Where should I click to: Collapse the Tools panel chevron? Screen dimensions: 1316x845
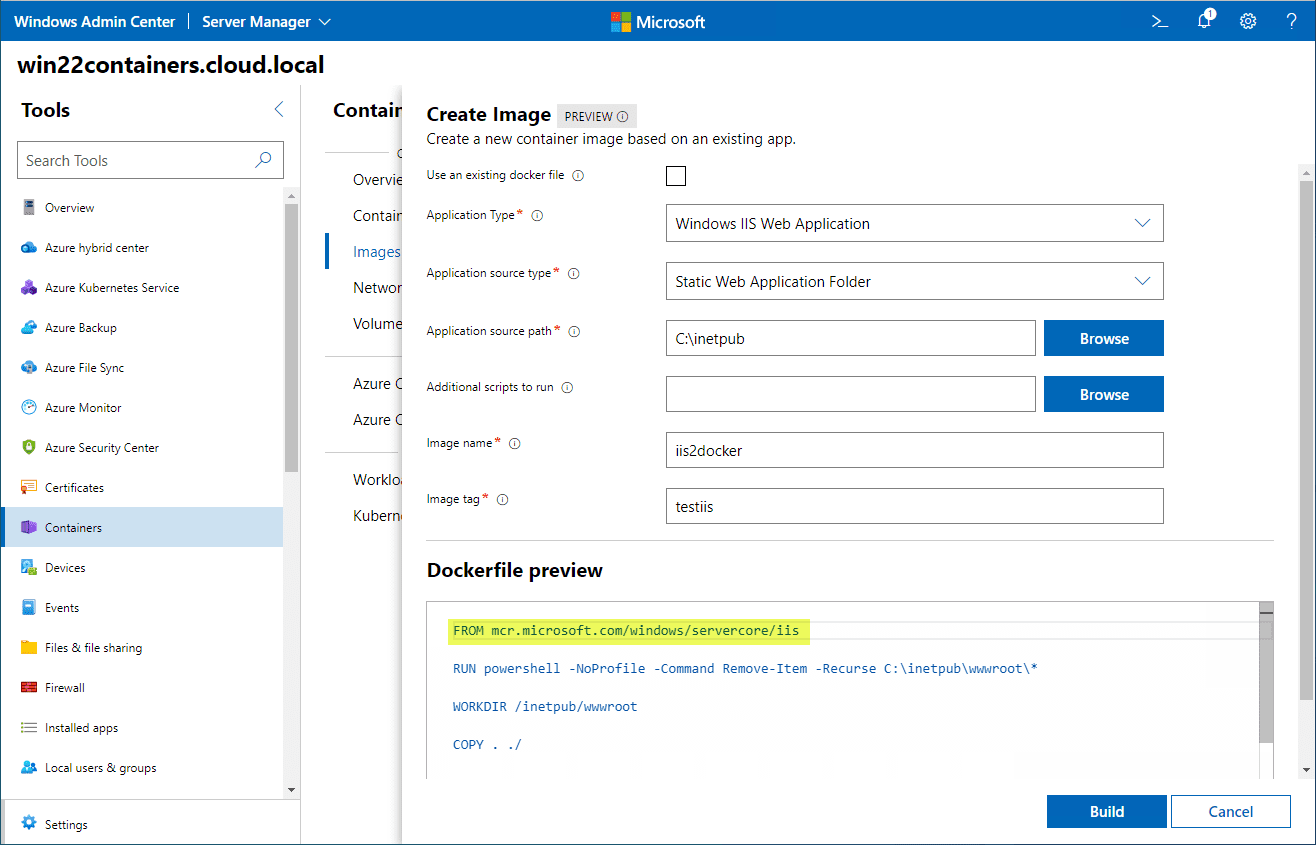coord(279,110)
